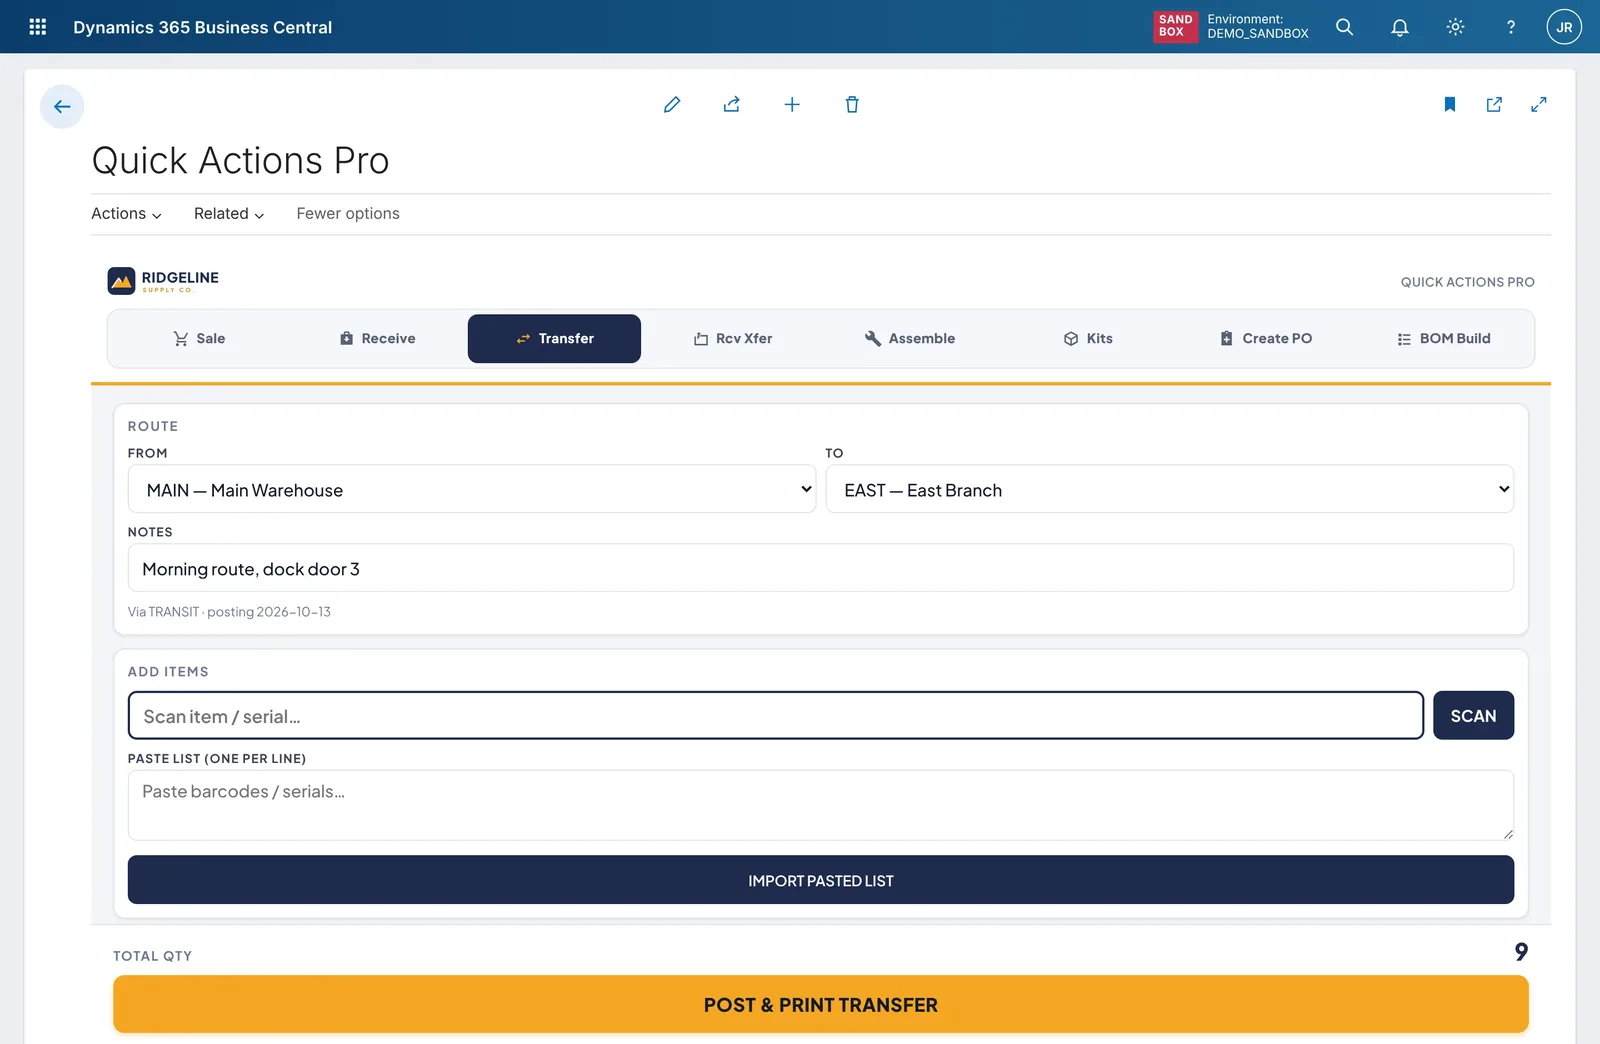This screenshot has width=1600, height=1044.
Task: Click the delete trash can icon
Action: point(852,104)
